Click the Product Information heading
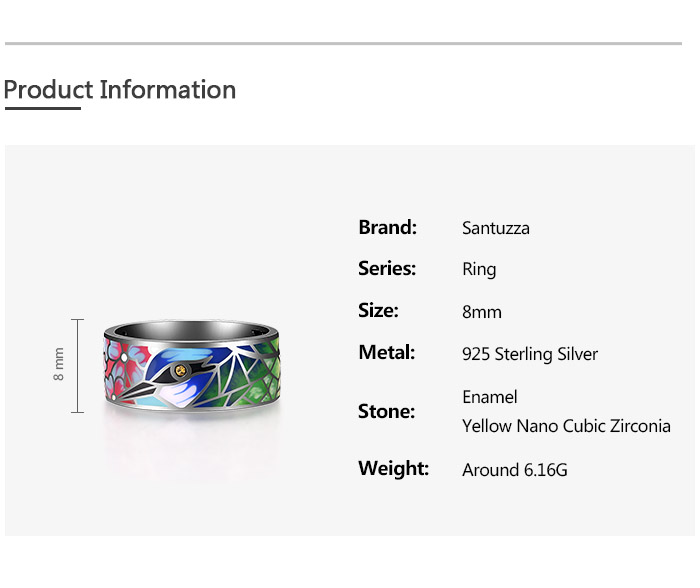700x588 pixels. coord(120,90)
